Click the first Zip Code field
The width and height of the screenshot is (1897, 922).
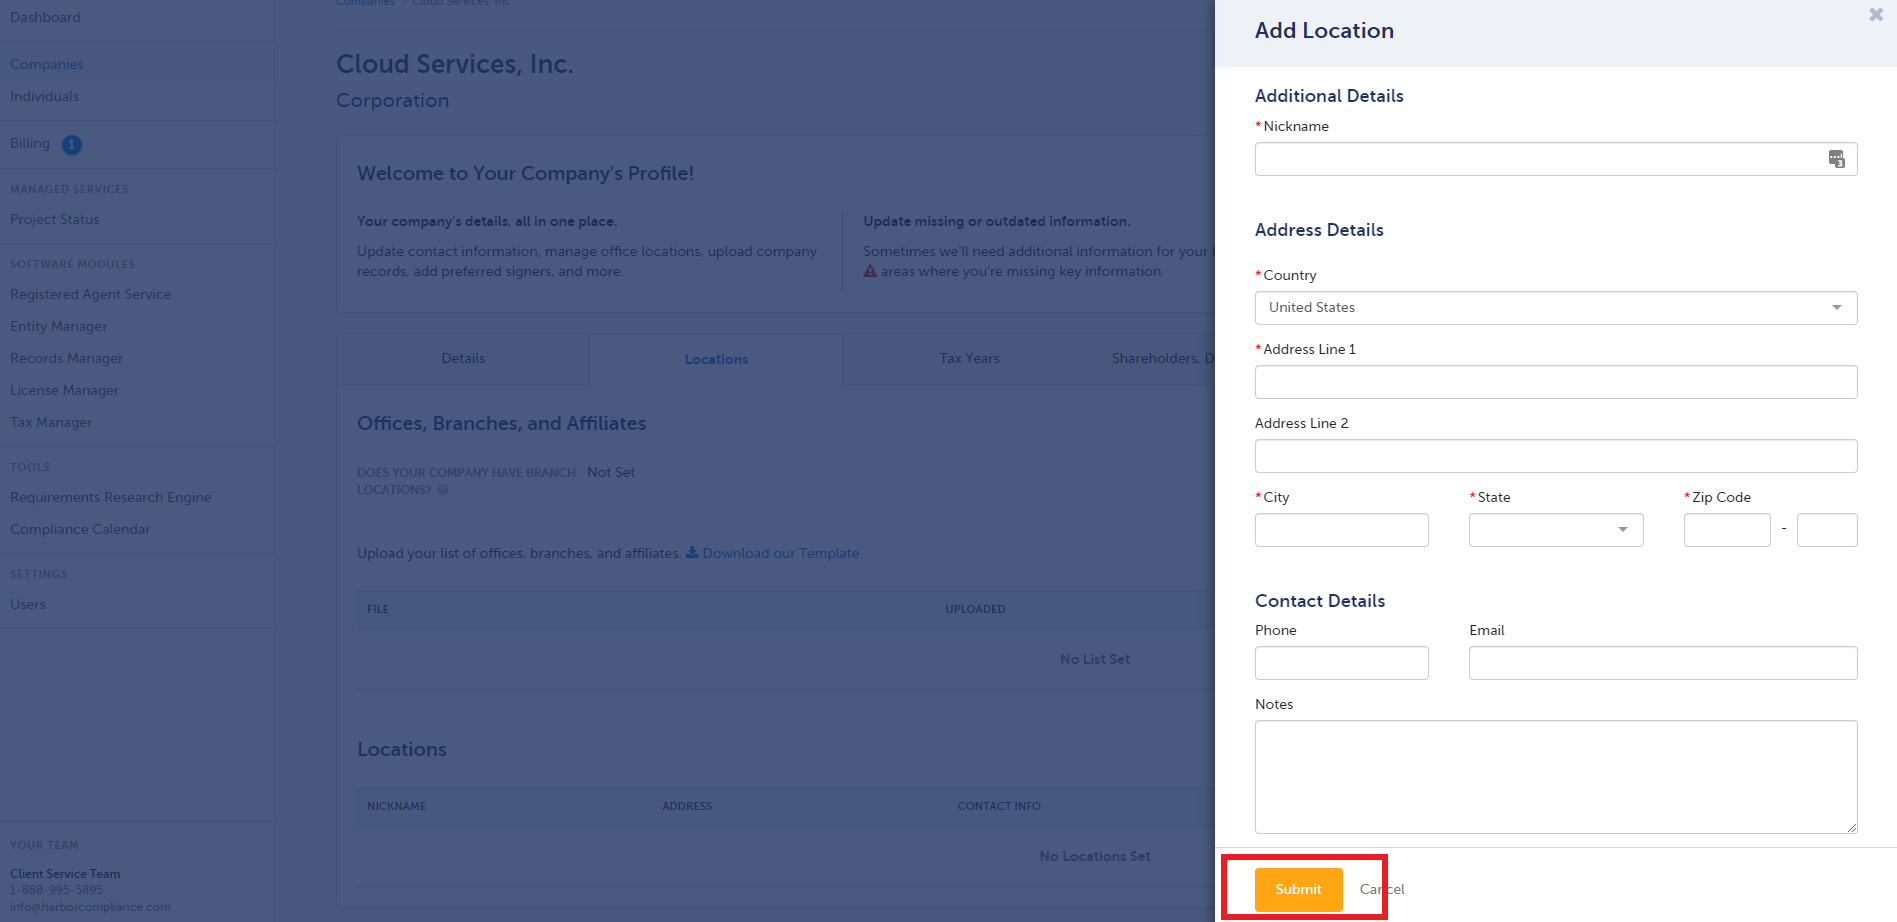pos(1727,530)
